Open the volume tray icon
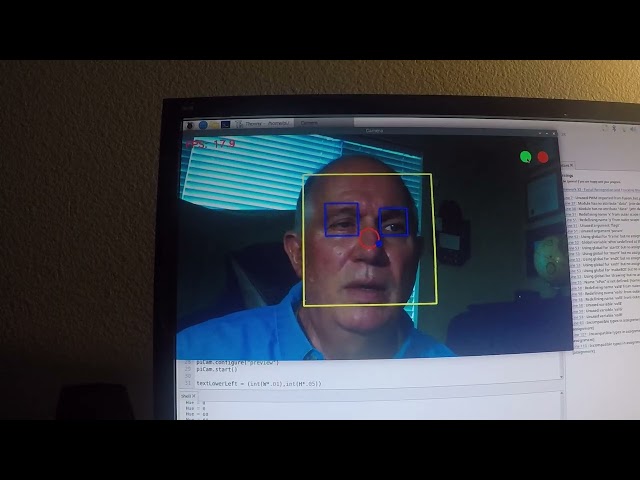The height and width of the screenshot is (480, 640). click(x=634, y=129)
